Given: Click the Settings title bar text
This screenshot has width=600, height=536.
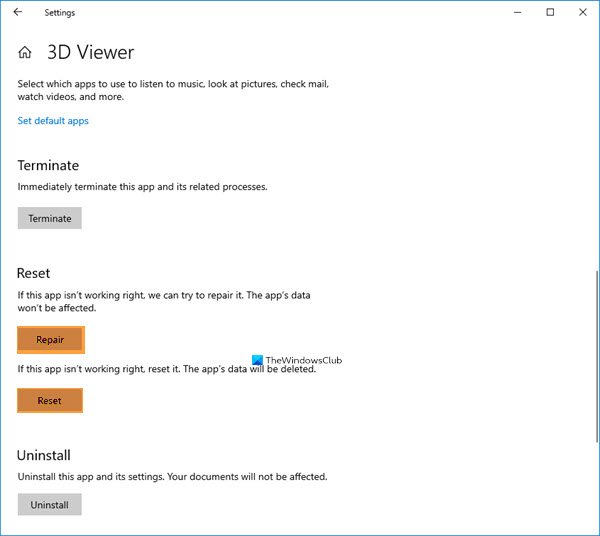Looking at the screenshot, I should click(x=59, y=13).
